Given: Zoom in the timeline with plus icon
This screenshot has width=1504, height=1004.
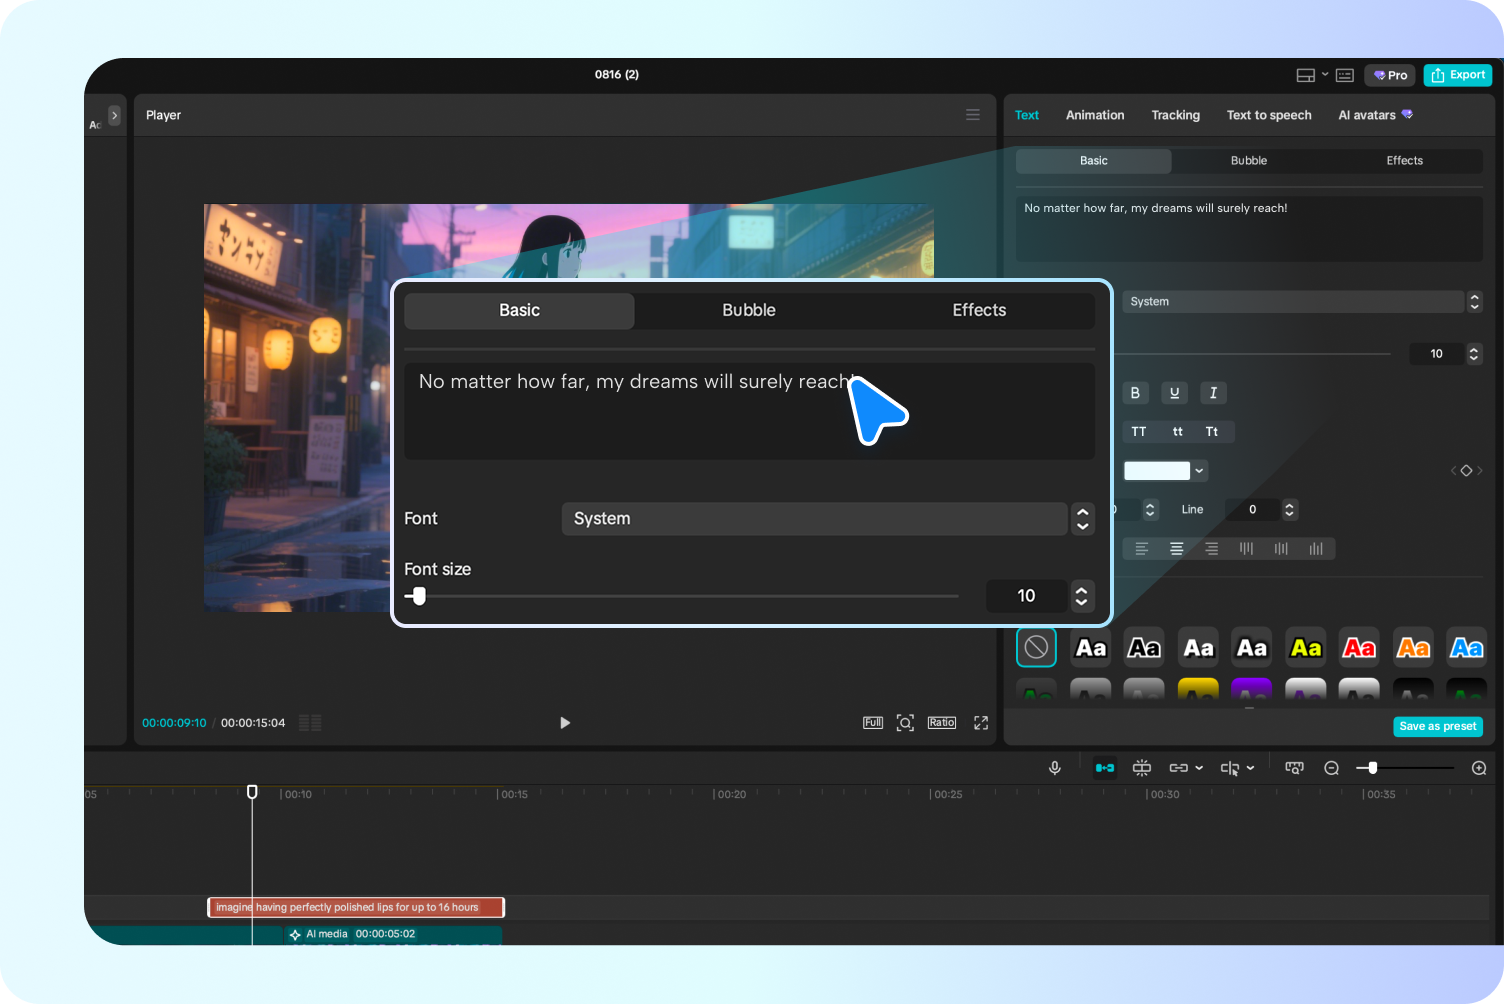Looking at the screenshot, I should click(x=1480, y=768).
